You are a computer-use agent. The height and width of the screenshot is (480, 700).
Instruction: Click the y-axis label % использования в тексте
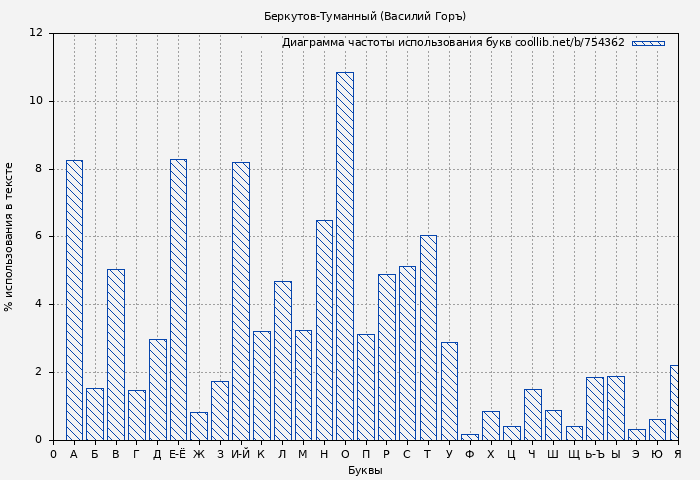[x=10, y=236]
